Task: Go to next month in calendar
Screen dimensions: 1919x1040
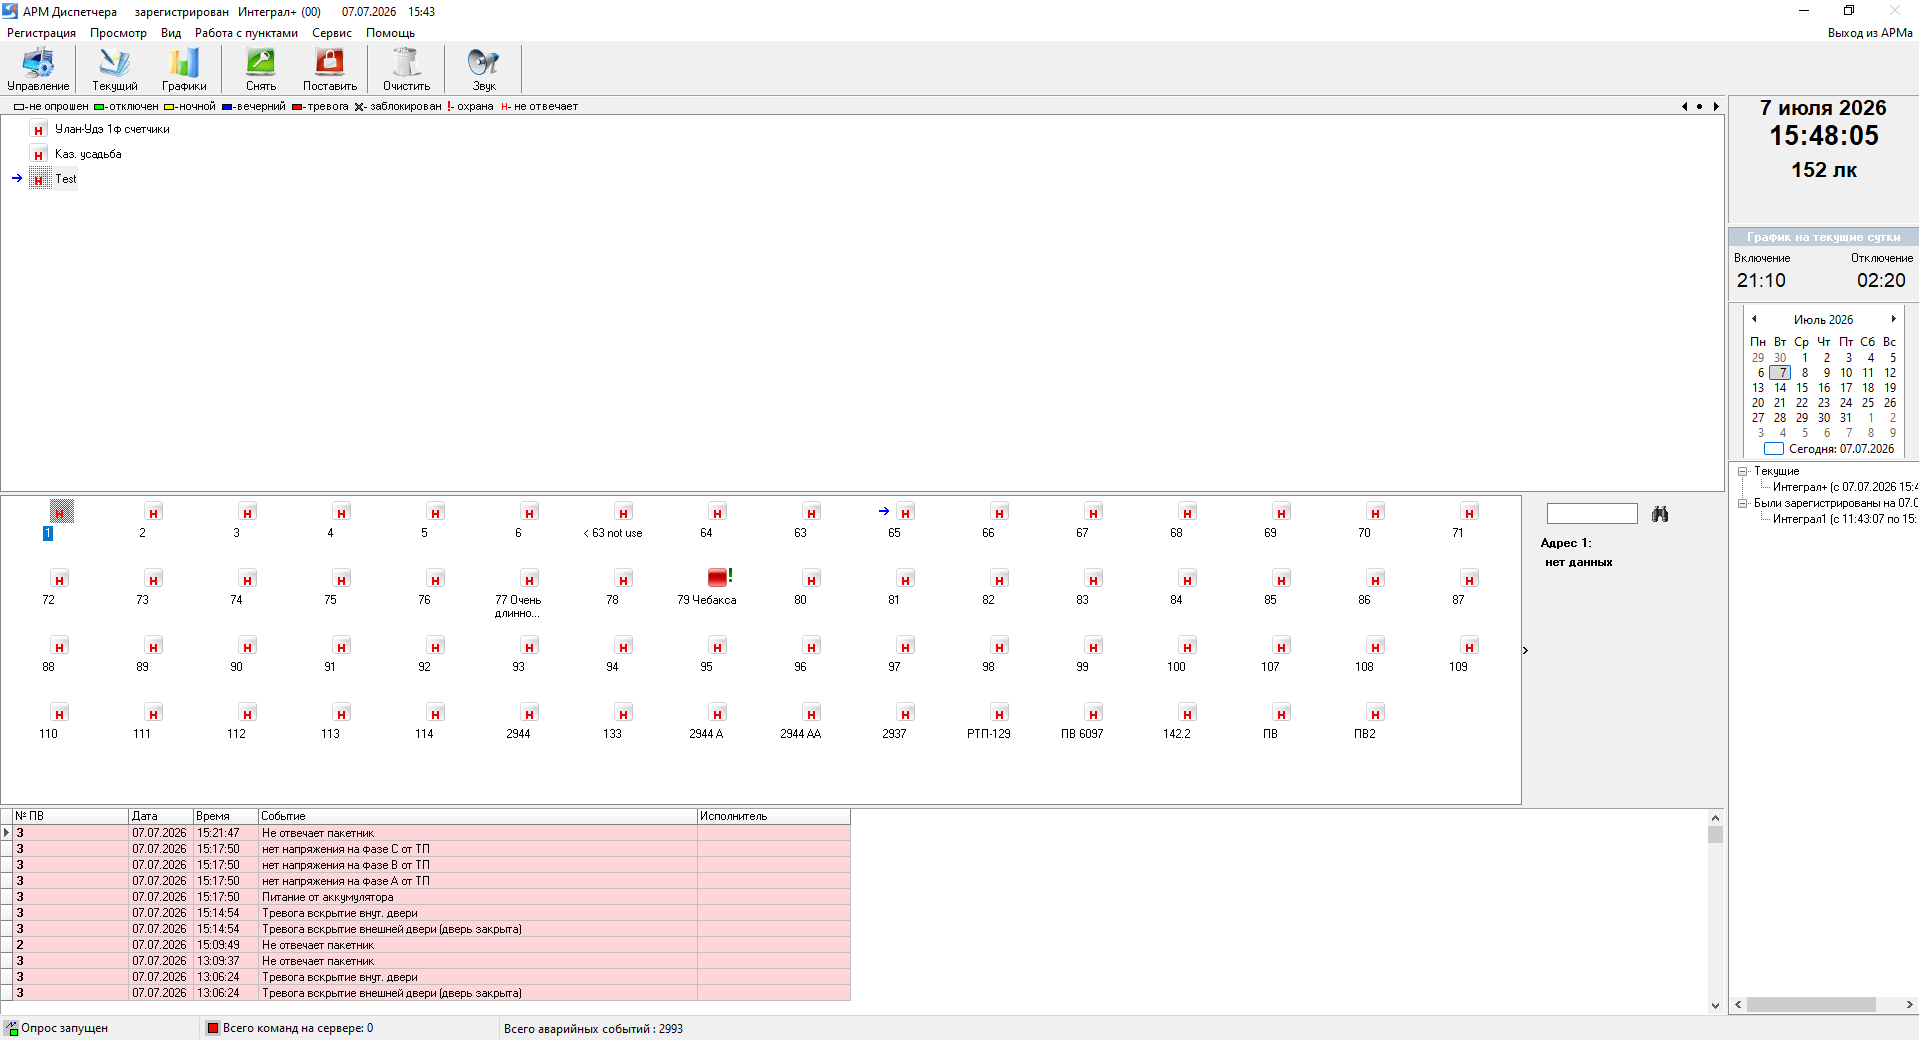Action: tap(1893, 319)
